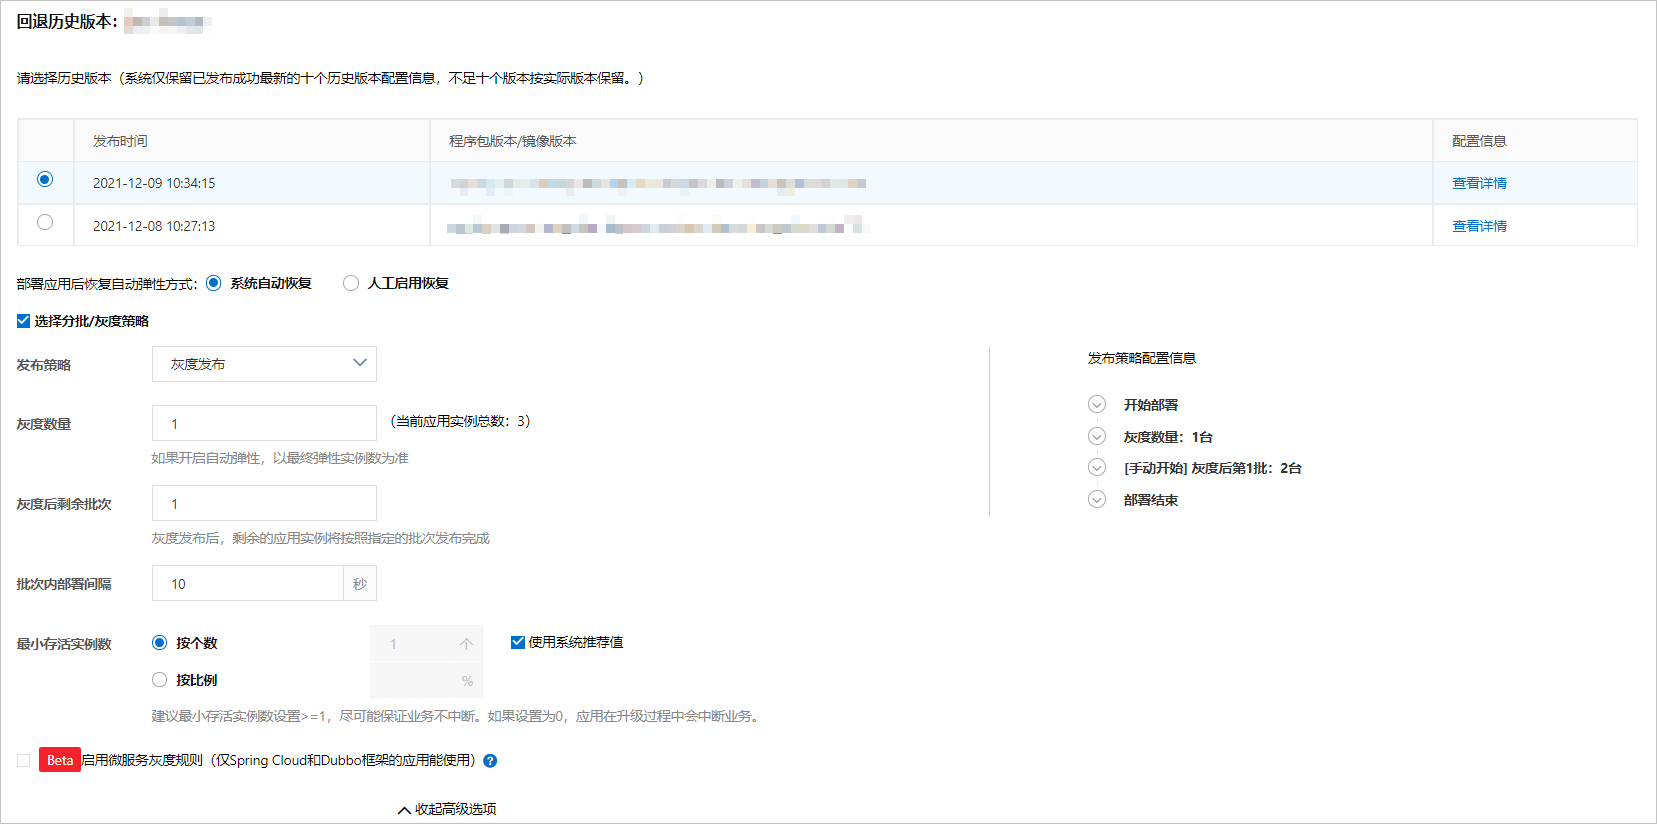This screenshot has width=1657, height=824.
Task: Click the blue help icon beside 微服务灰度规则
Action: (x=490, y=761)
